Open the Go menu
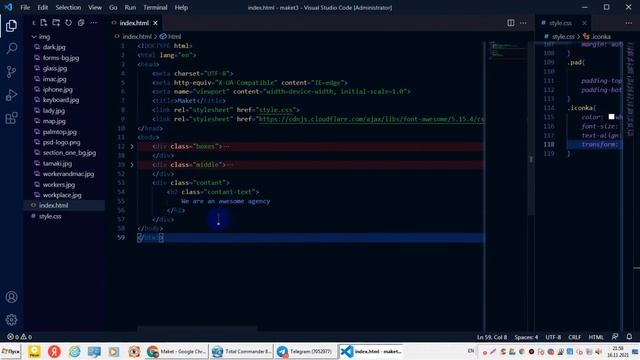The width and height of the screenshot is (640, 360). (x=113, y=7)
